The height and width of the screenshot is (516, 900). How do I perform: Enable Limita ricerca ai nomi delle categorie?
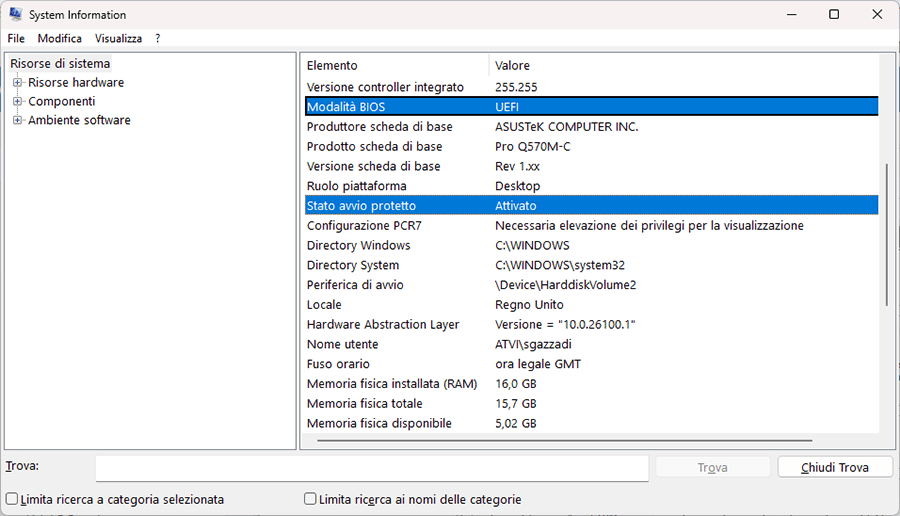[x=310, y=499]
